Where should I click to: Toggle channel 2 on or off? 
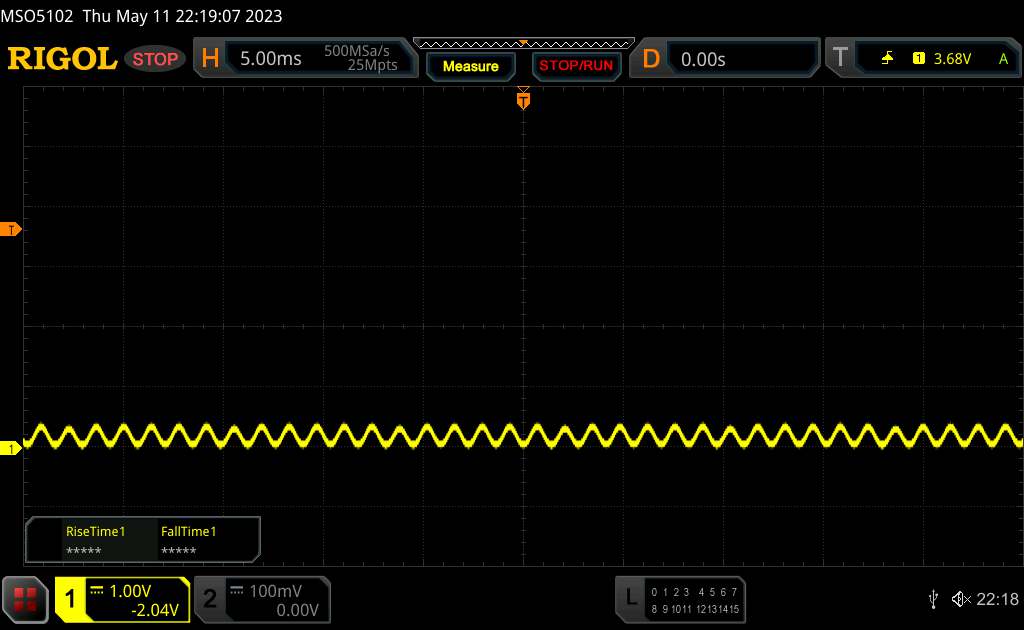tap(210, 599)
